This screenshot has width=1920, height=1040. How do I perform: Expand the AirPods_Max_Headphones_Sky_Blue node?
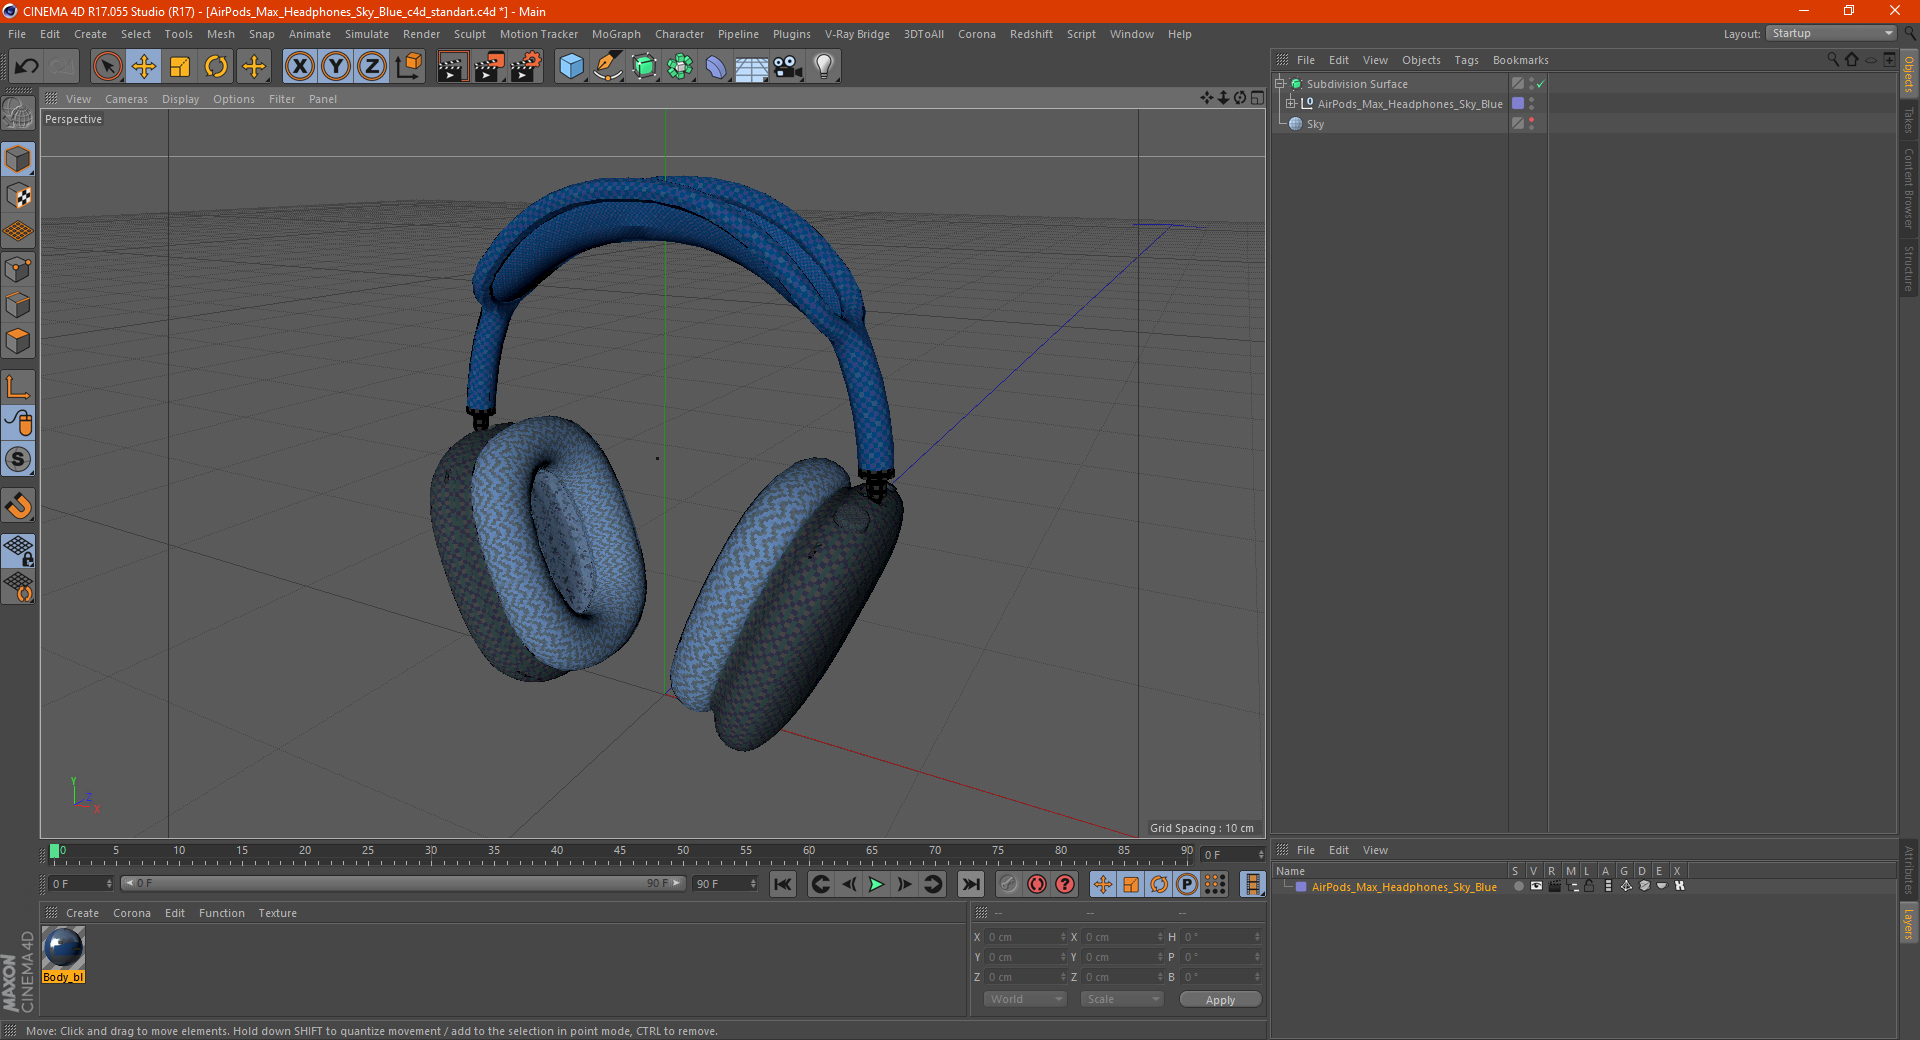[x=1290, y=104]
